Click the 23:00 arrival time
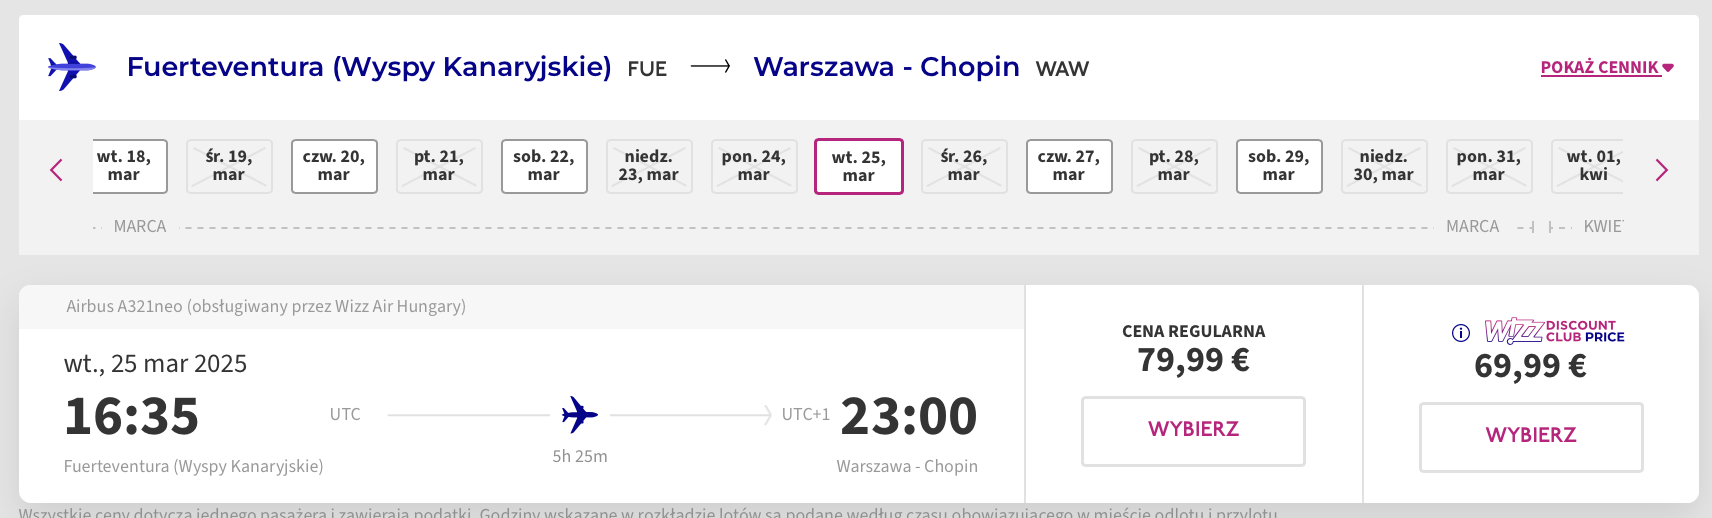 [x=908, y=416]
